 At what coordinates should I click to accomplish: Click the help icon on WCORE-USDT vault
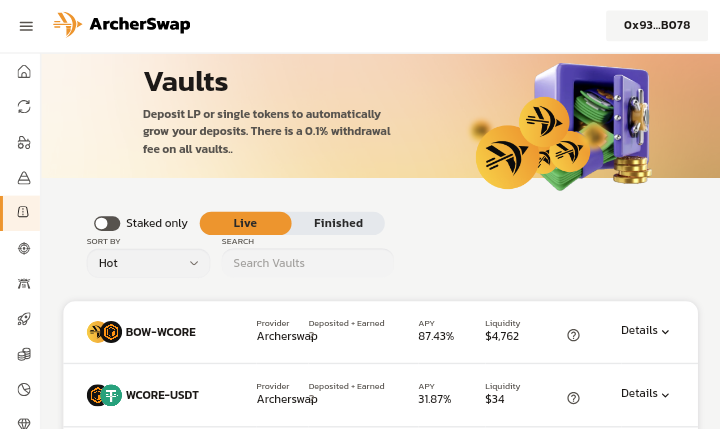point(573,398)
